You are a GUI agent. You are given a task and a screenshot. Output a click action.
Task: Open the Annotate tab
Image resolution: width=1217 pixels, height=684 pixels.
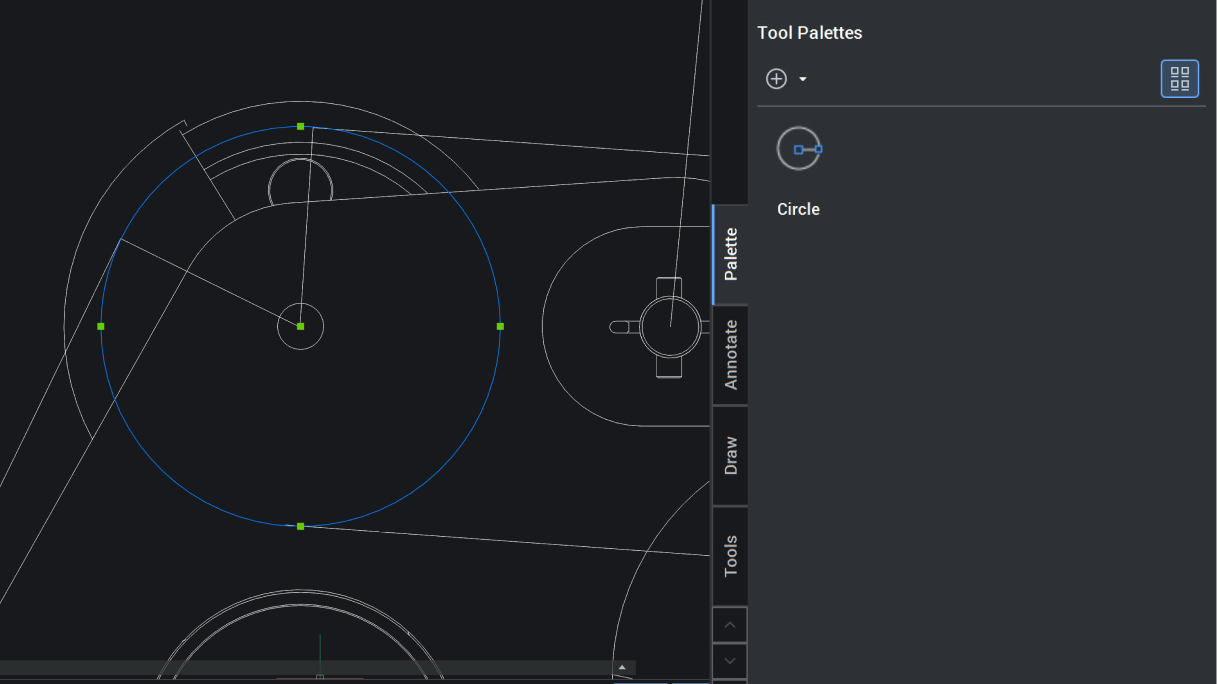pyautogui.click(x=730, y=355)
